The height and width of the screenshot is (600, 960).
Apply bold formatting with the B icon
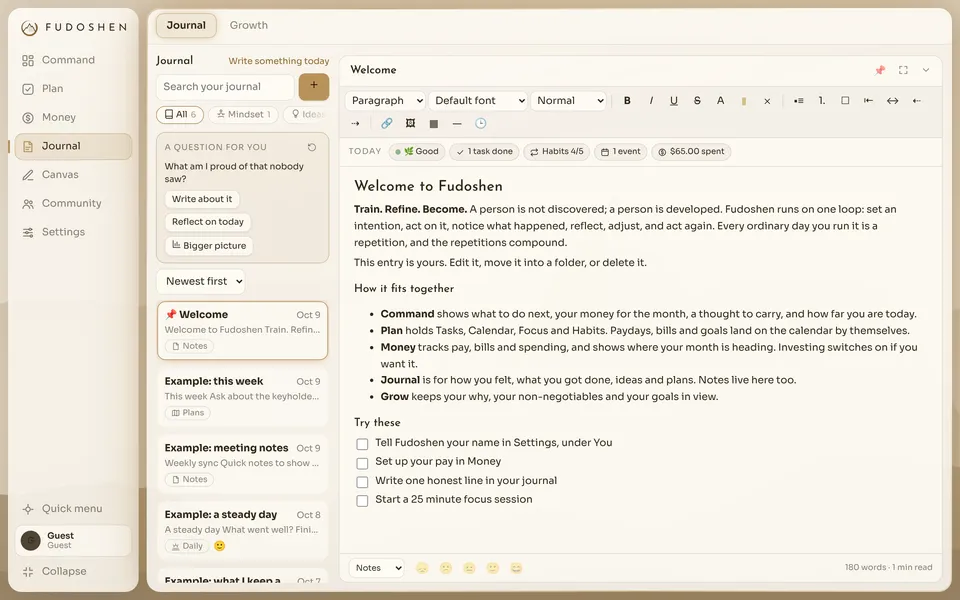(627, 100)
